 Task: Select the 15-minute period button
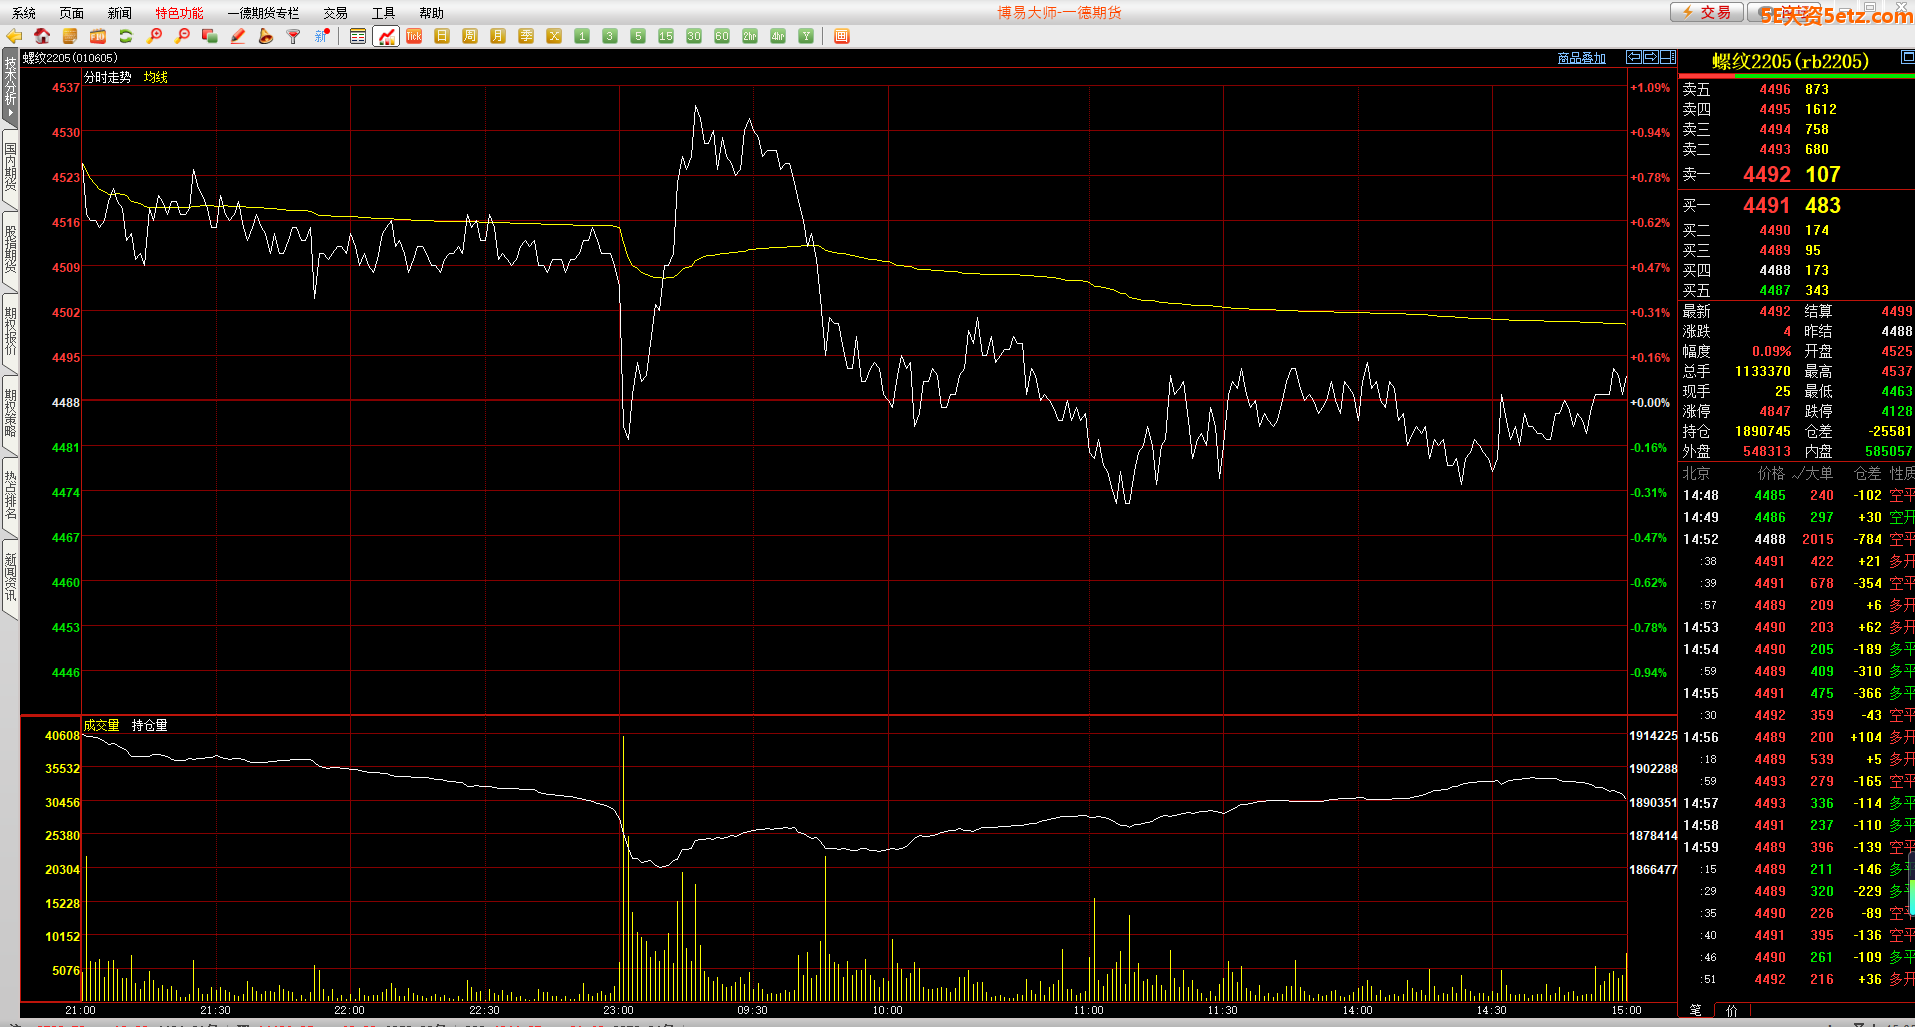666,36
